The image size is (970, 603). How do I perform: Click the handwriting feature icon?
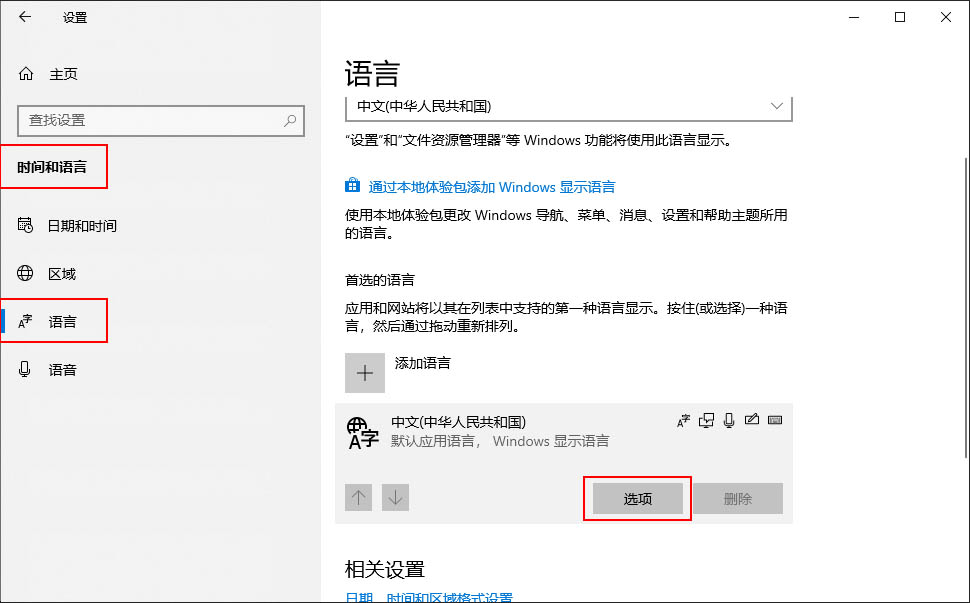(x=752, y=419)
